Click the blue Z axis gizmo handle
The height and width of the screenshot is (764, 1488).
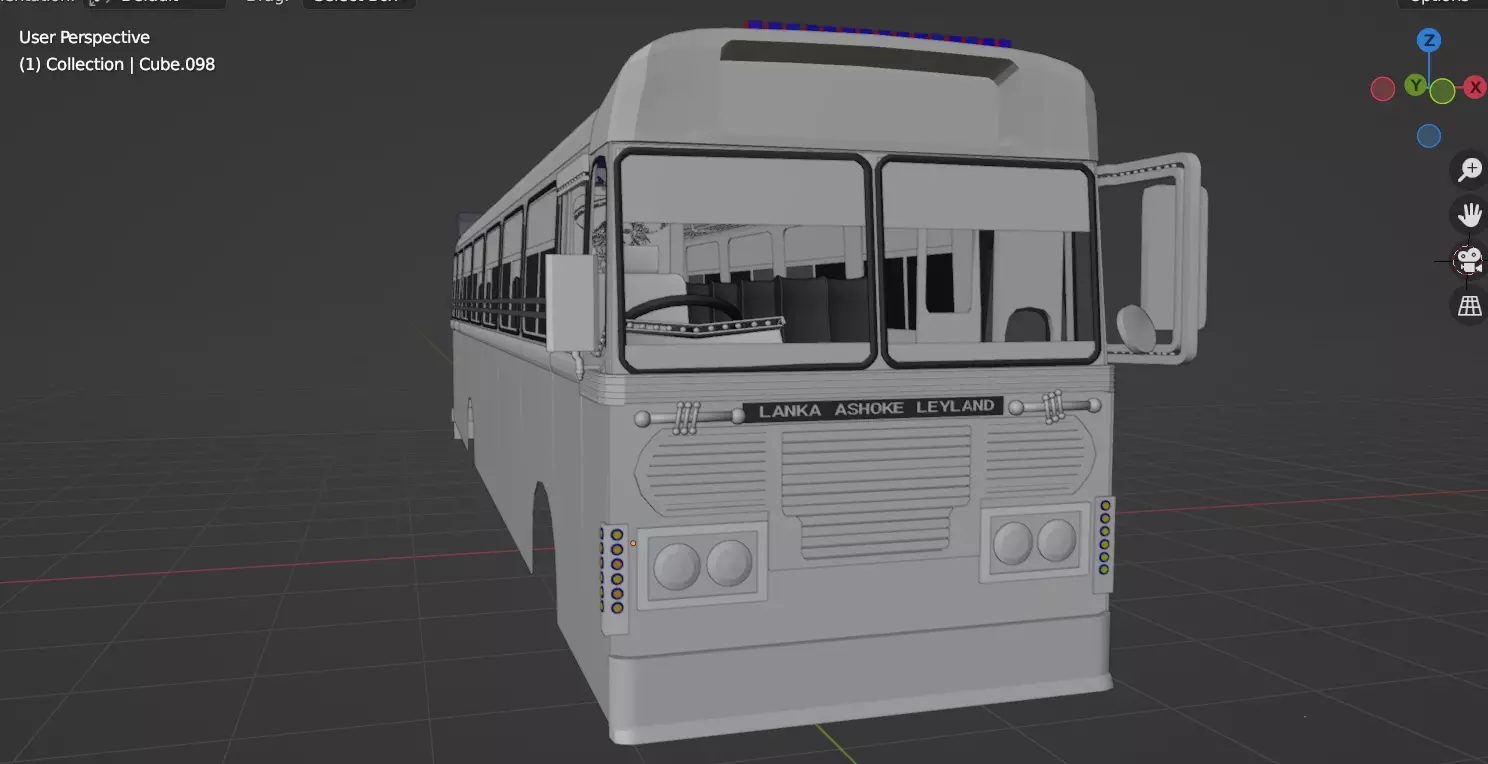click(1429, 40)
